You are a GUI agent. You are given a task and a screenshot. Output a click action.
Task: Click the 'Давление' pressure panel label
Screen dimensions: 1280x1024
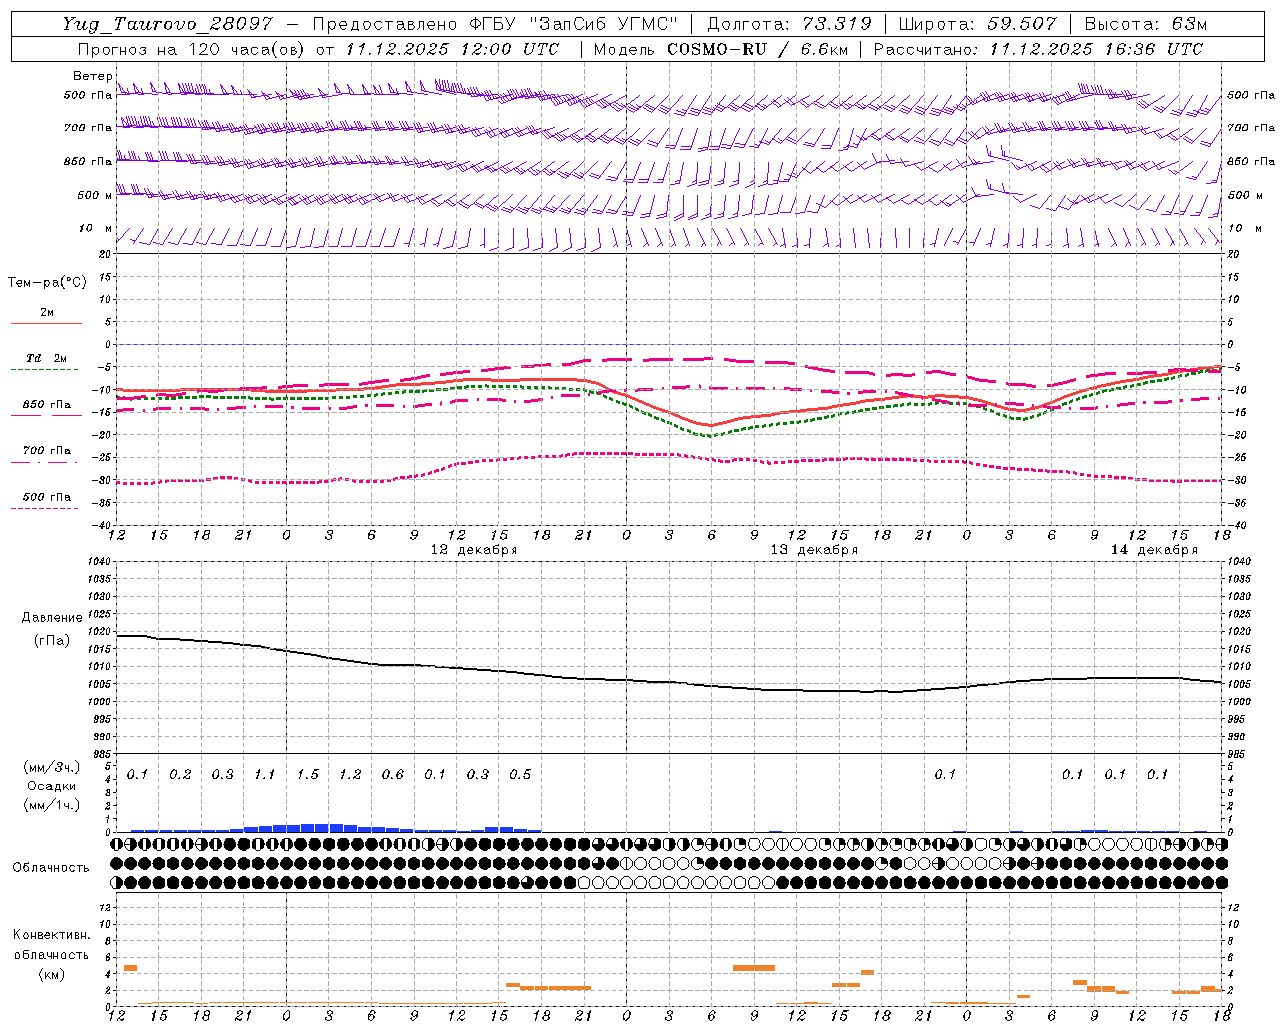52,618
